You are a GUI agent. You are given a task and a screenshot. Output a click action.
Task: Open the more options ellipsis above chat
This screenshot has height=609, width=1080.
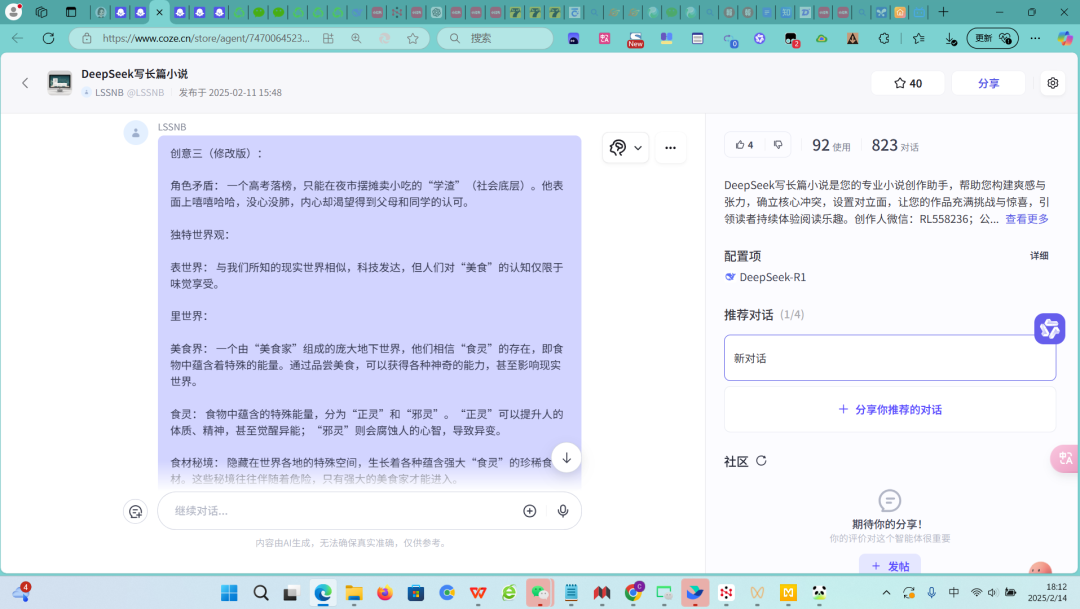pyautogui.click(x=670, y=147)
